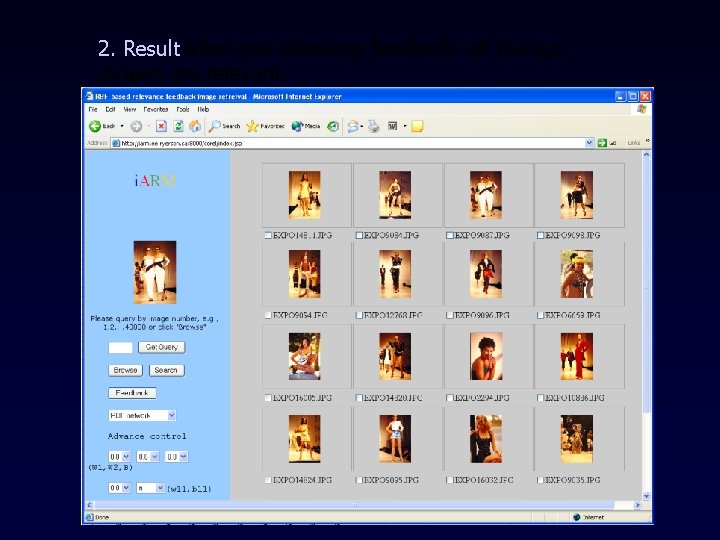
Task: Open the B value dropdown
Action: 177,457
